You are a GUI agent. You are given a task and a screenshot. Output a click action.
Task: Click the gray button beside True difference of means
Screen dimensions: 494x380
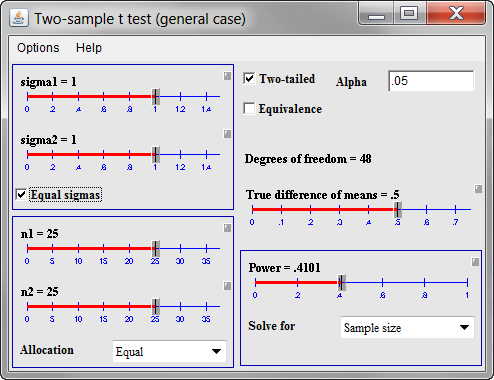[x=478, y=189]
